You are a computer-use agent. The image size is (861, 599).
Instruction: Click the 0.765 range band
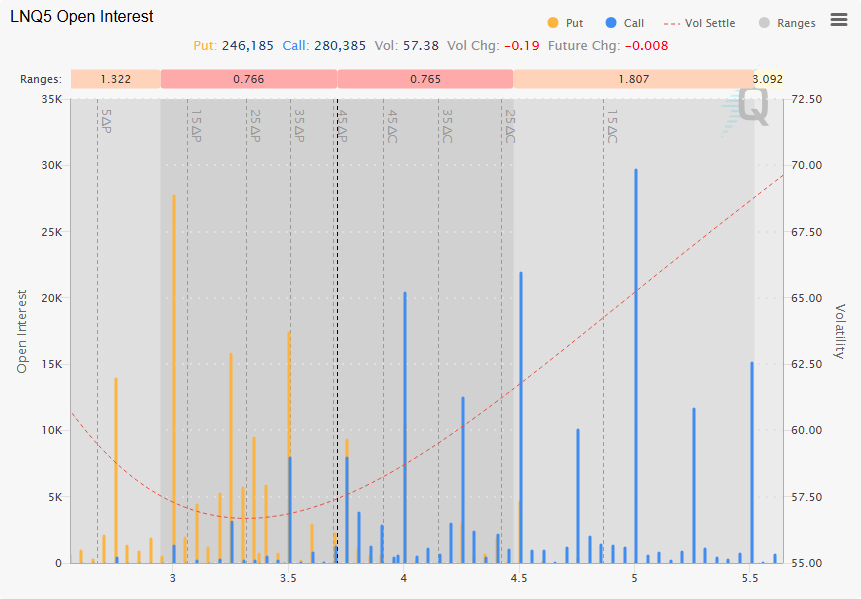click(x=425, y=79)
